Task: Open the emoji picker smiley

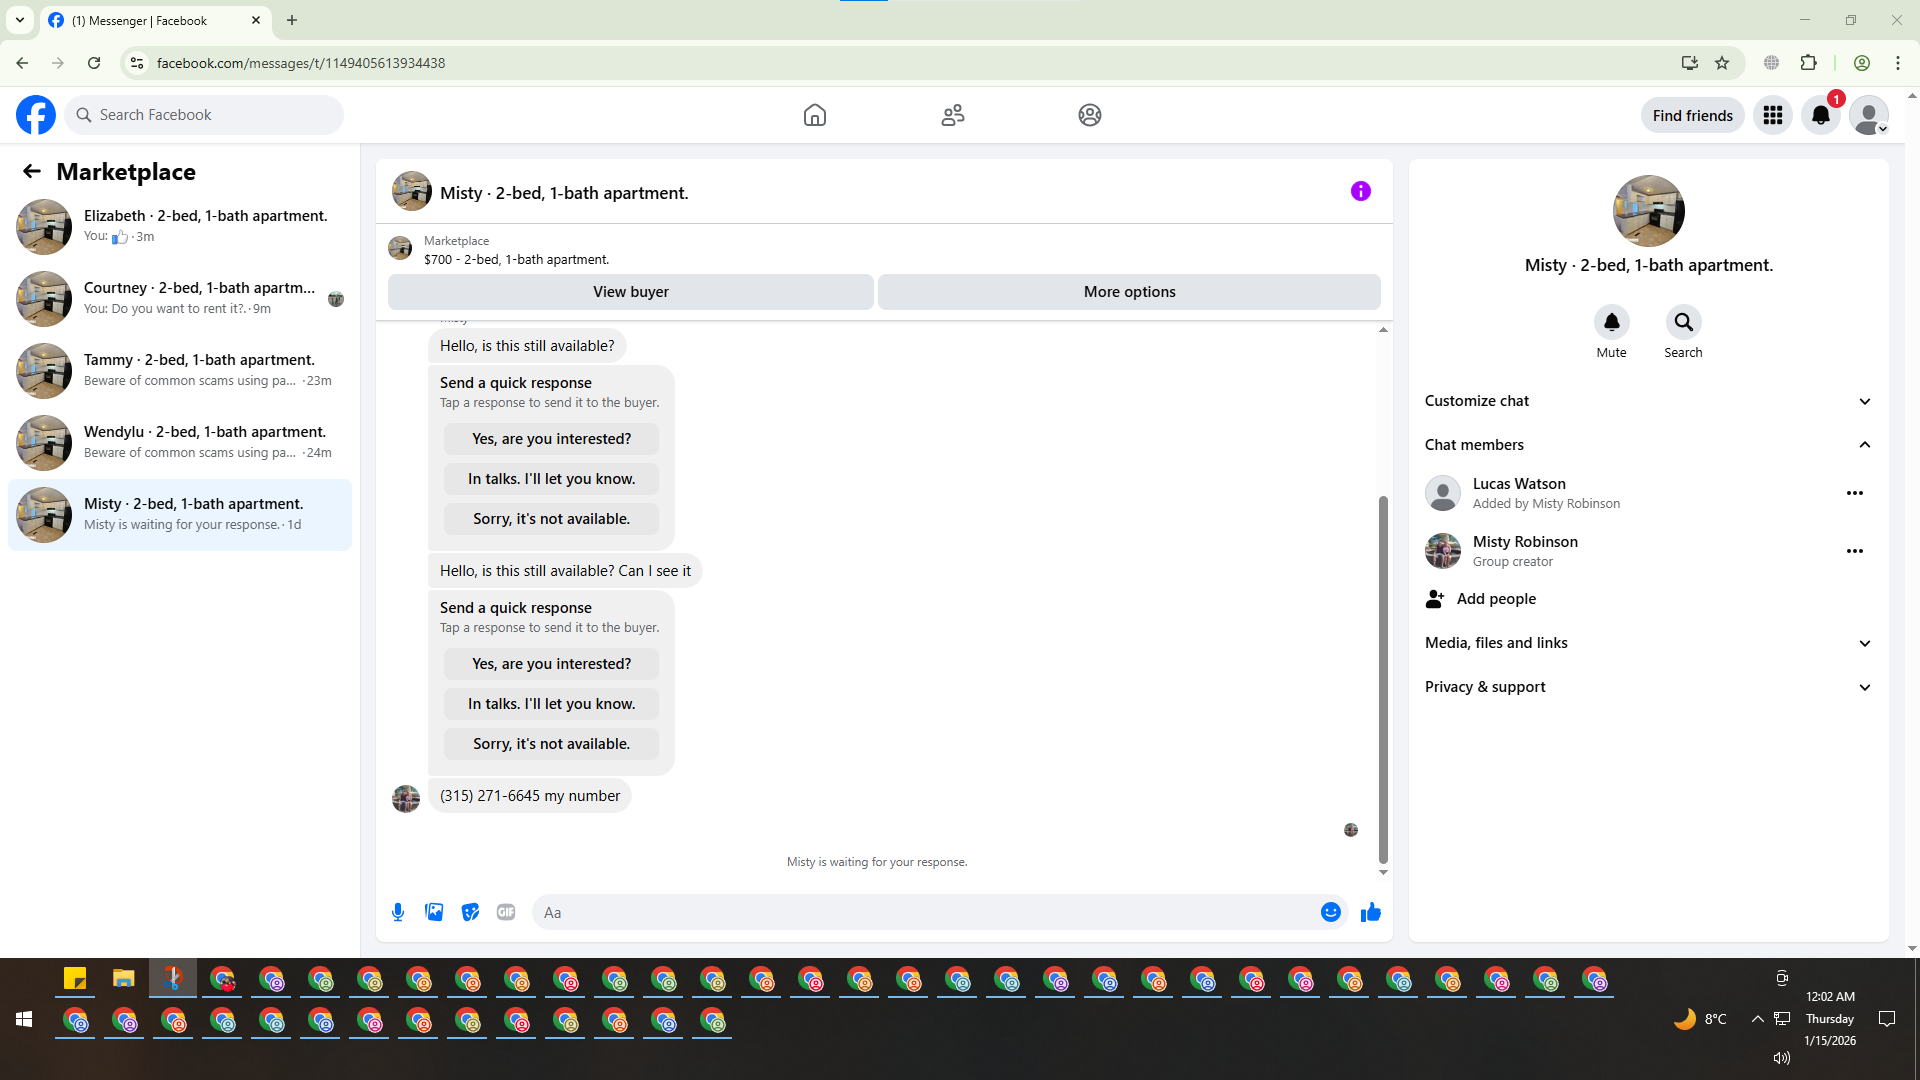Action: 1330,912
